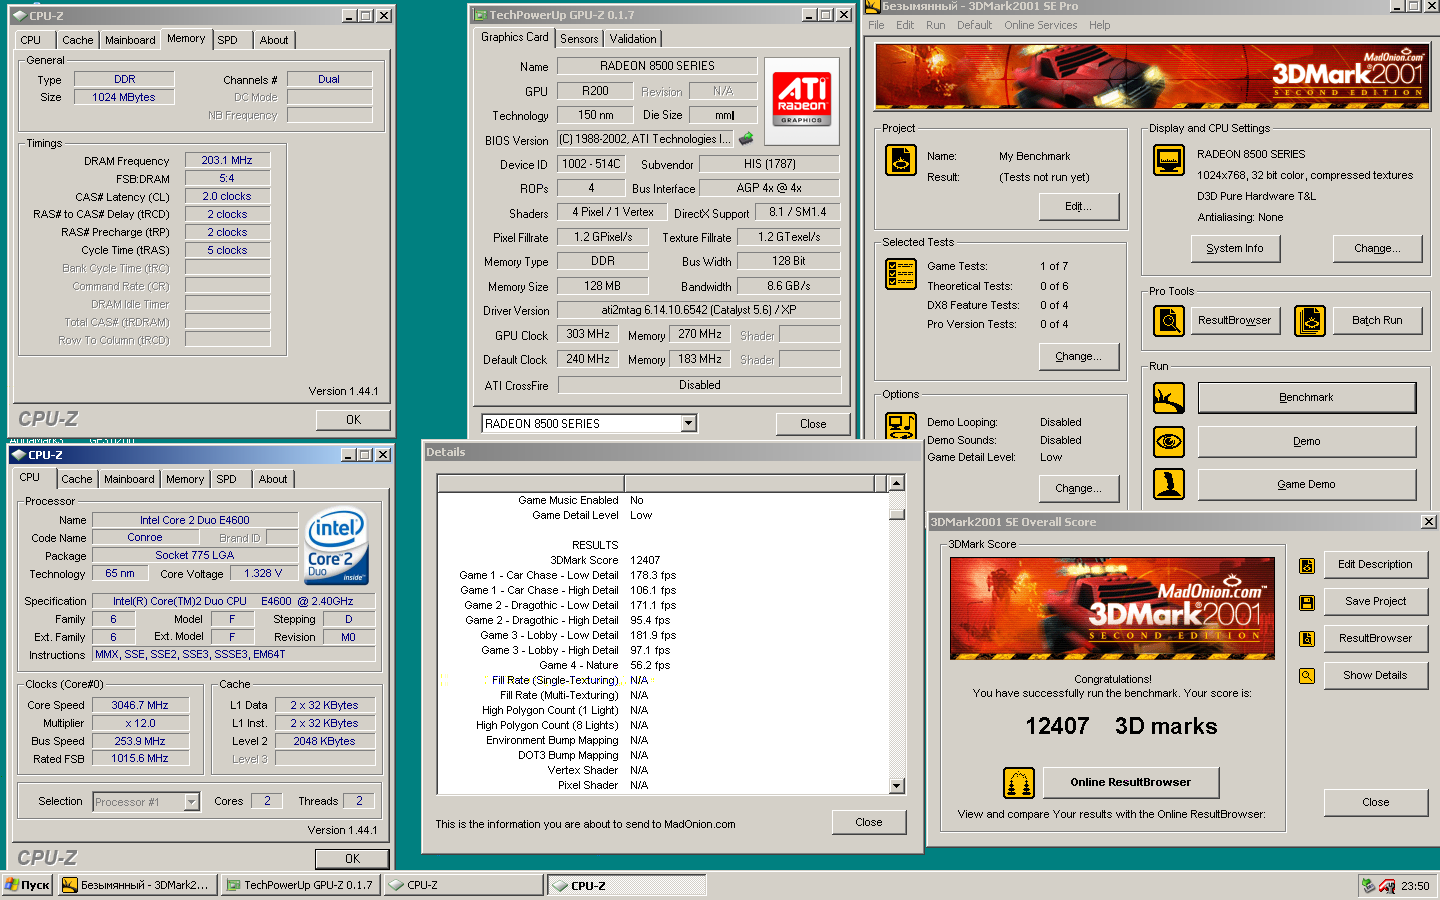Click the Demo eye icon in Run group
1440x900 pixels.
(x=1168, y=441)
